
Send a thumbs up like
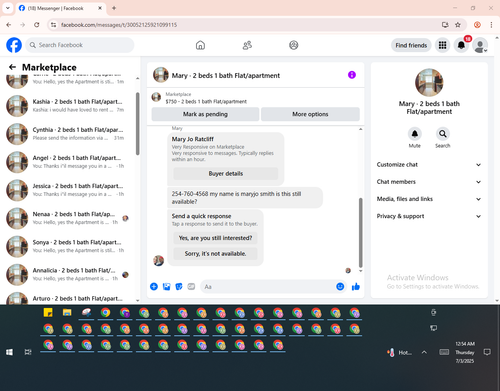pyautogui.click(x=356, y=286)
